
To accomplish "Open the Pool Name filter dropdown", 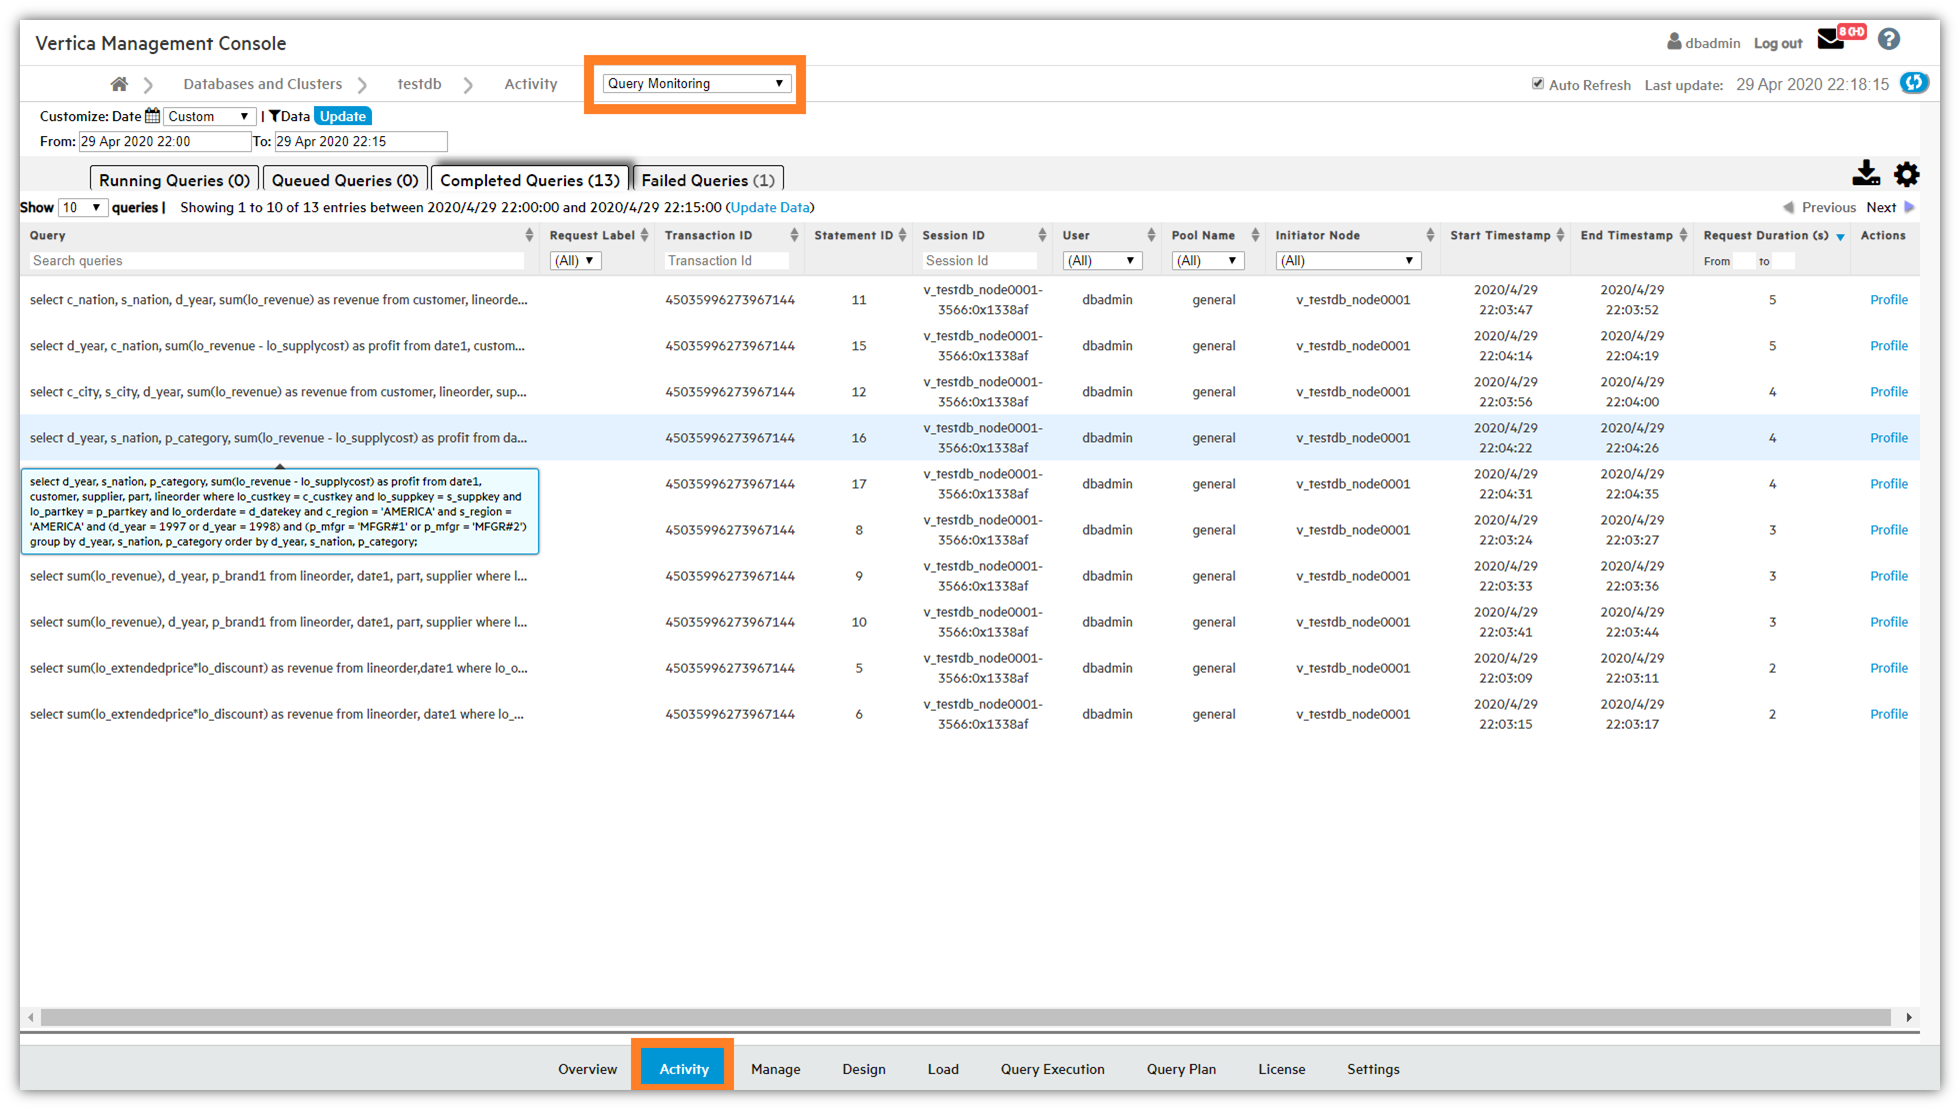I will (x=1206, y=261).
